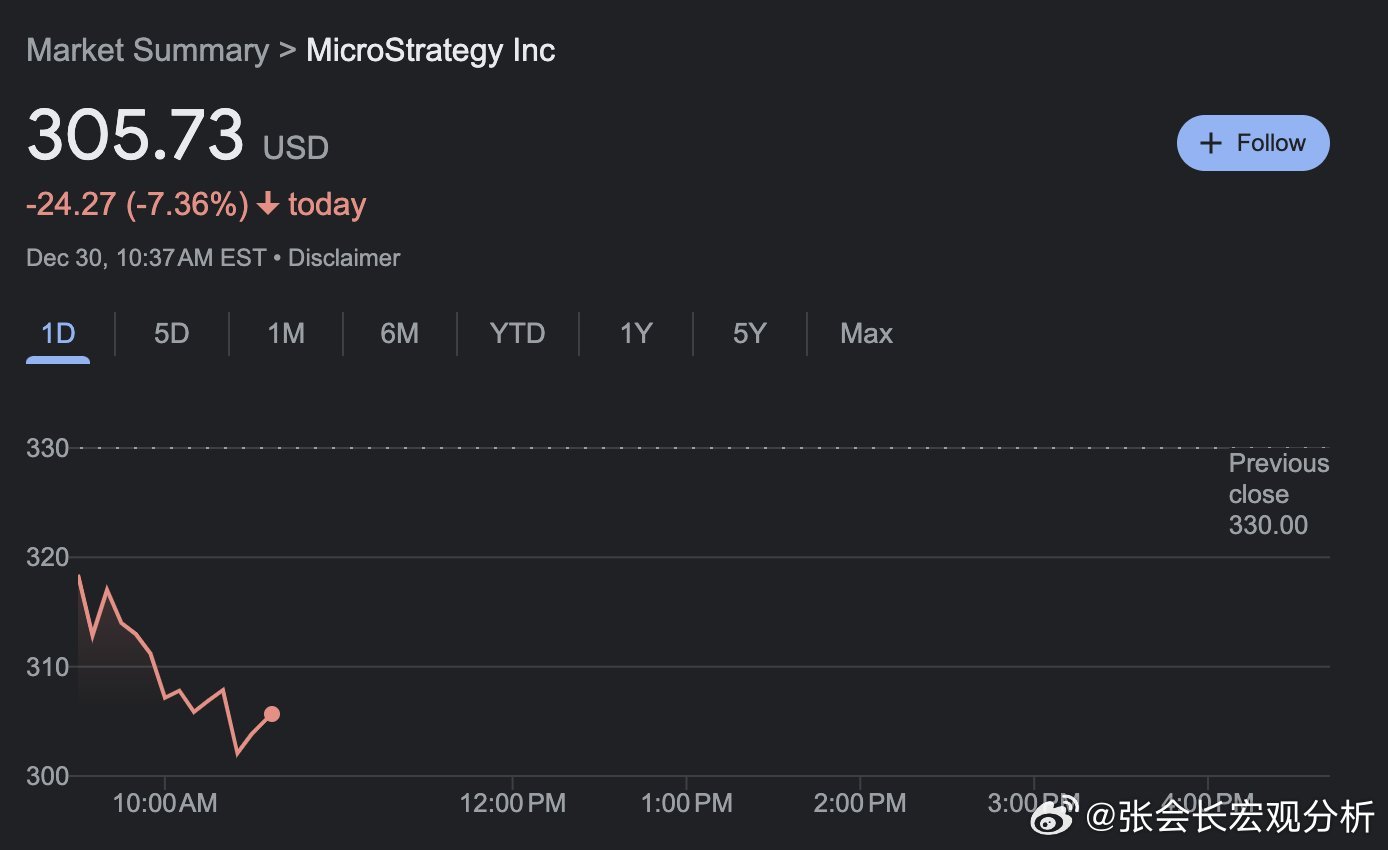This screenshot has height=850, width=1388.
Task: Click the Previous close 330.00 label
Action: click(x=1277, y=494)
